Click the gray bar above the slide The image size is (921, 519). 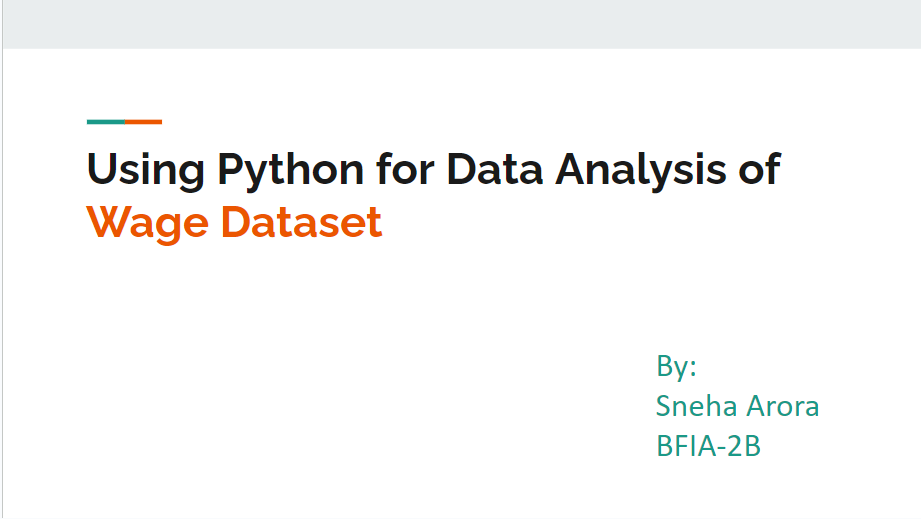coord(460,24)
